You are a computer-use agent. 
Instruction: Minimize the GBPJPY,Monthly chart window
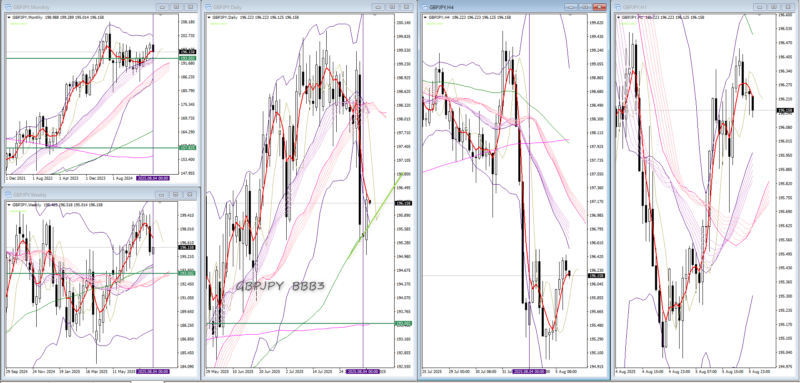[x=162, y=7]
